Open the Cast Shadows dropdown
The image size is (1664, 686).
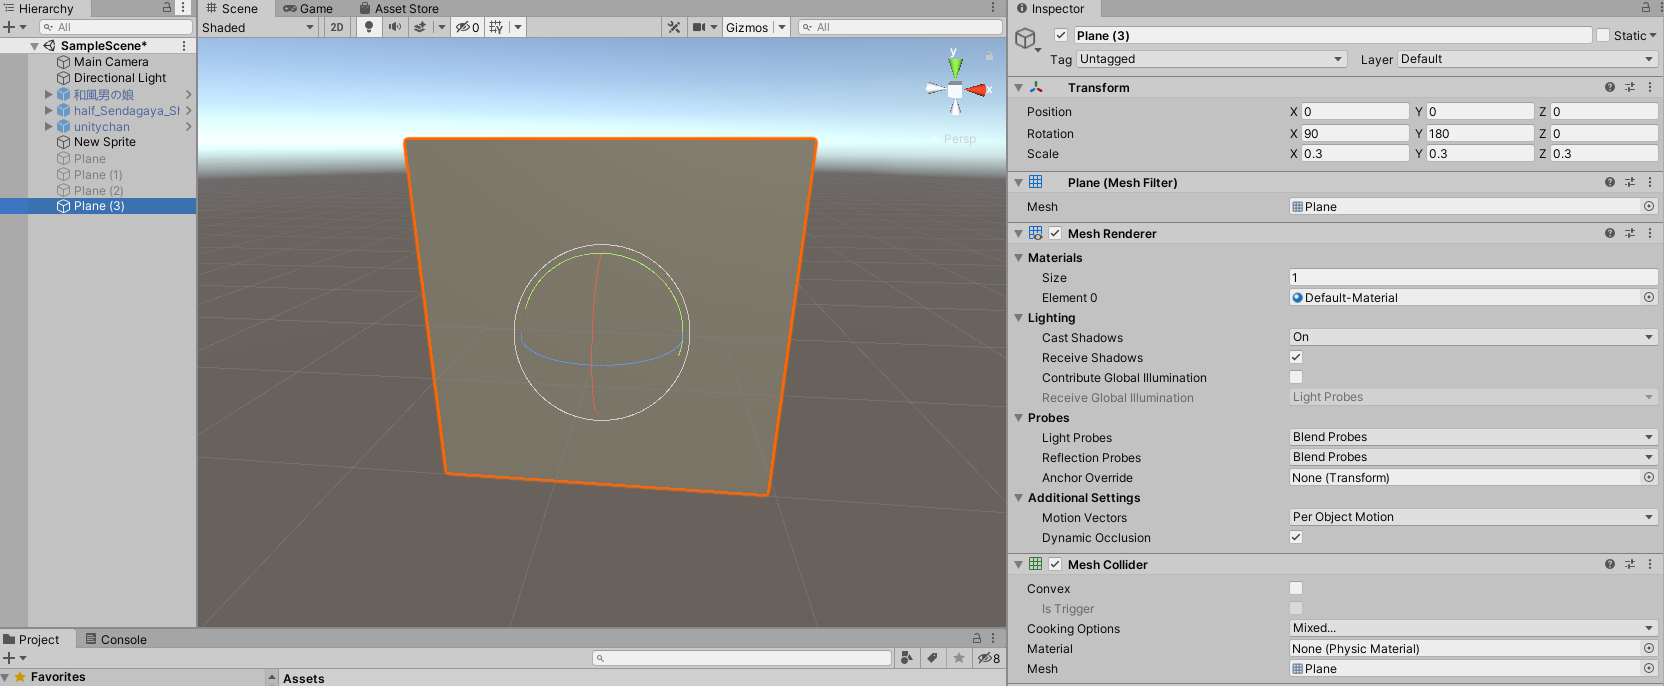point(1473,337)
